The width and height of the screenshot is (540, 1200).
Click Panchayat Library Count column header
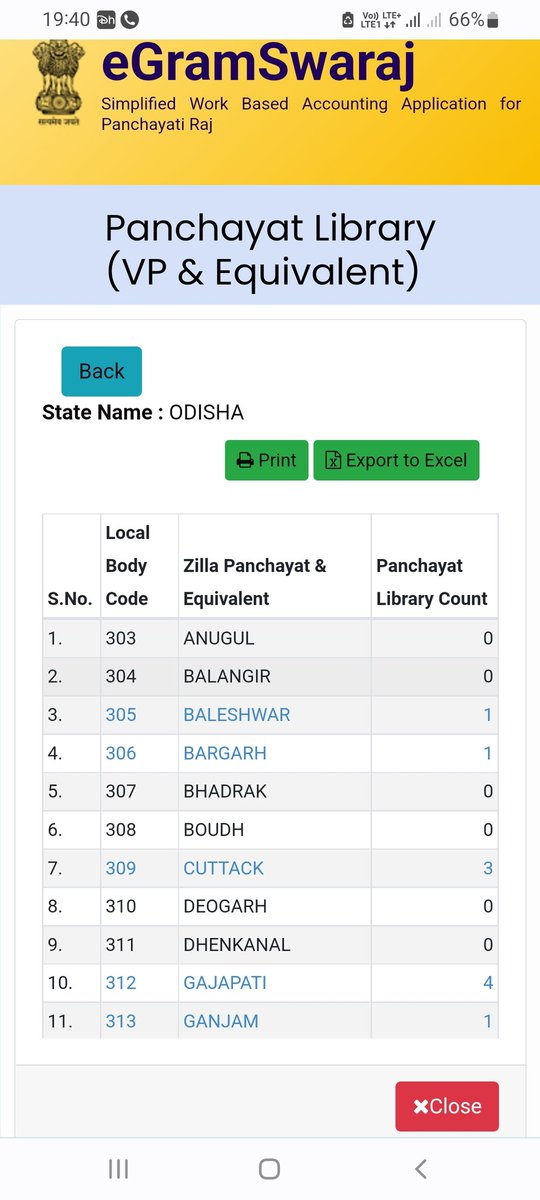coord(432,582)
